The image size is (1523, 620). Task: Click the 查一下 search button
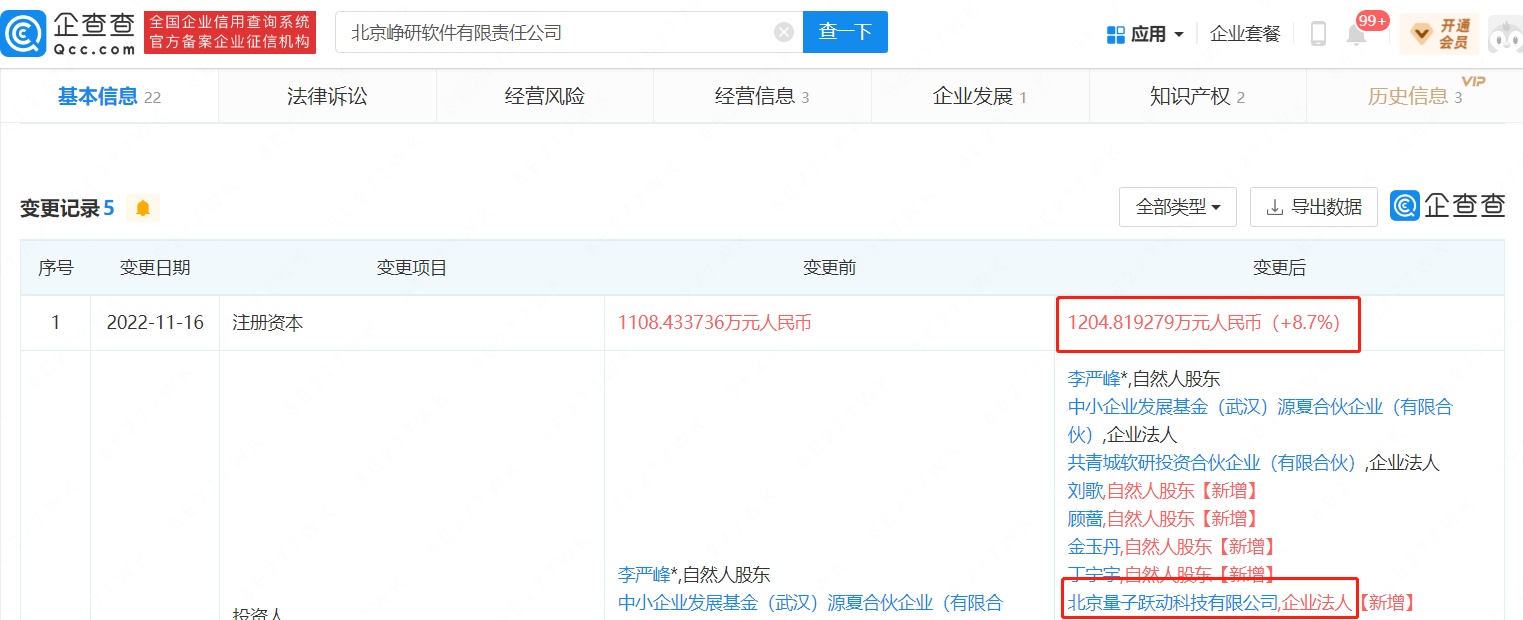tap(845, 33)
